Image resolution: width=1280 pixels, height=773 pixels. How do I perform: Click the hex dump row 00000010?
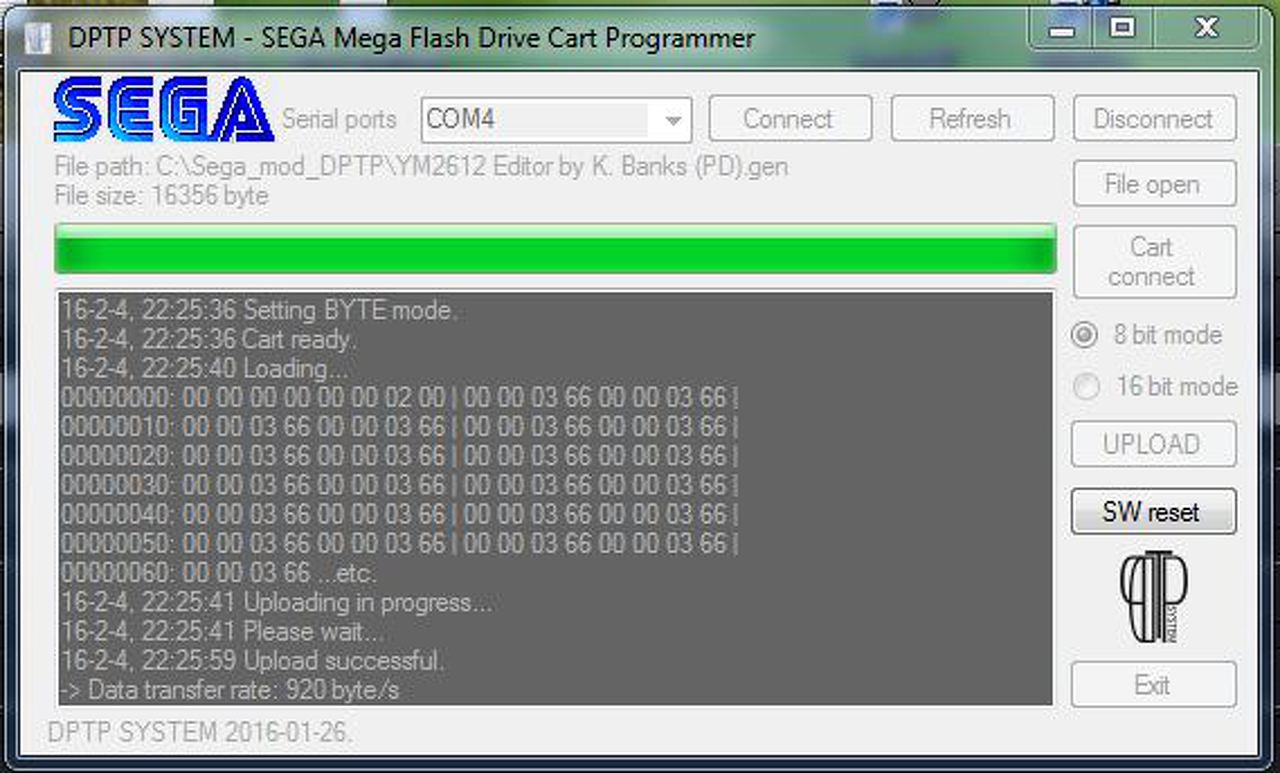[400, 427]
